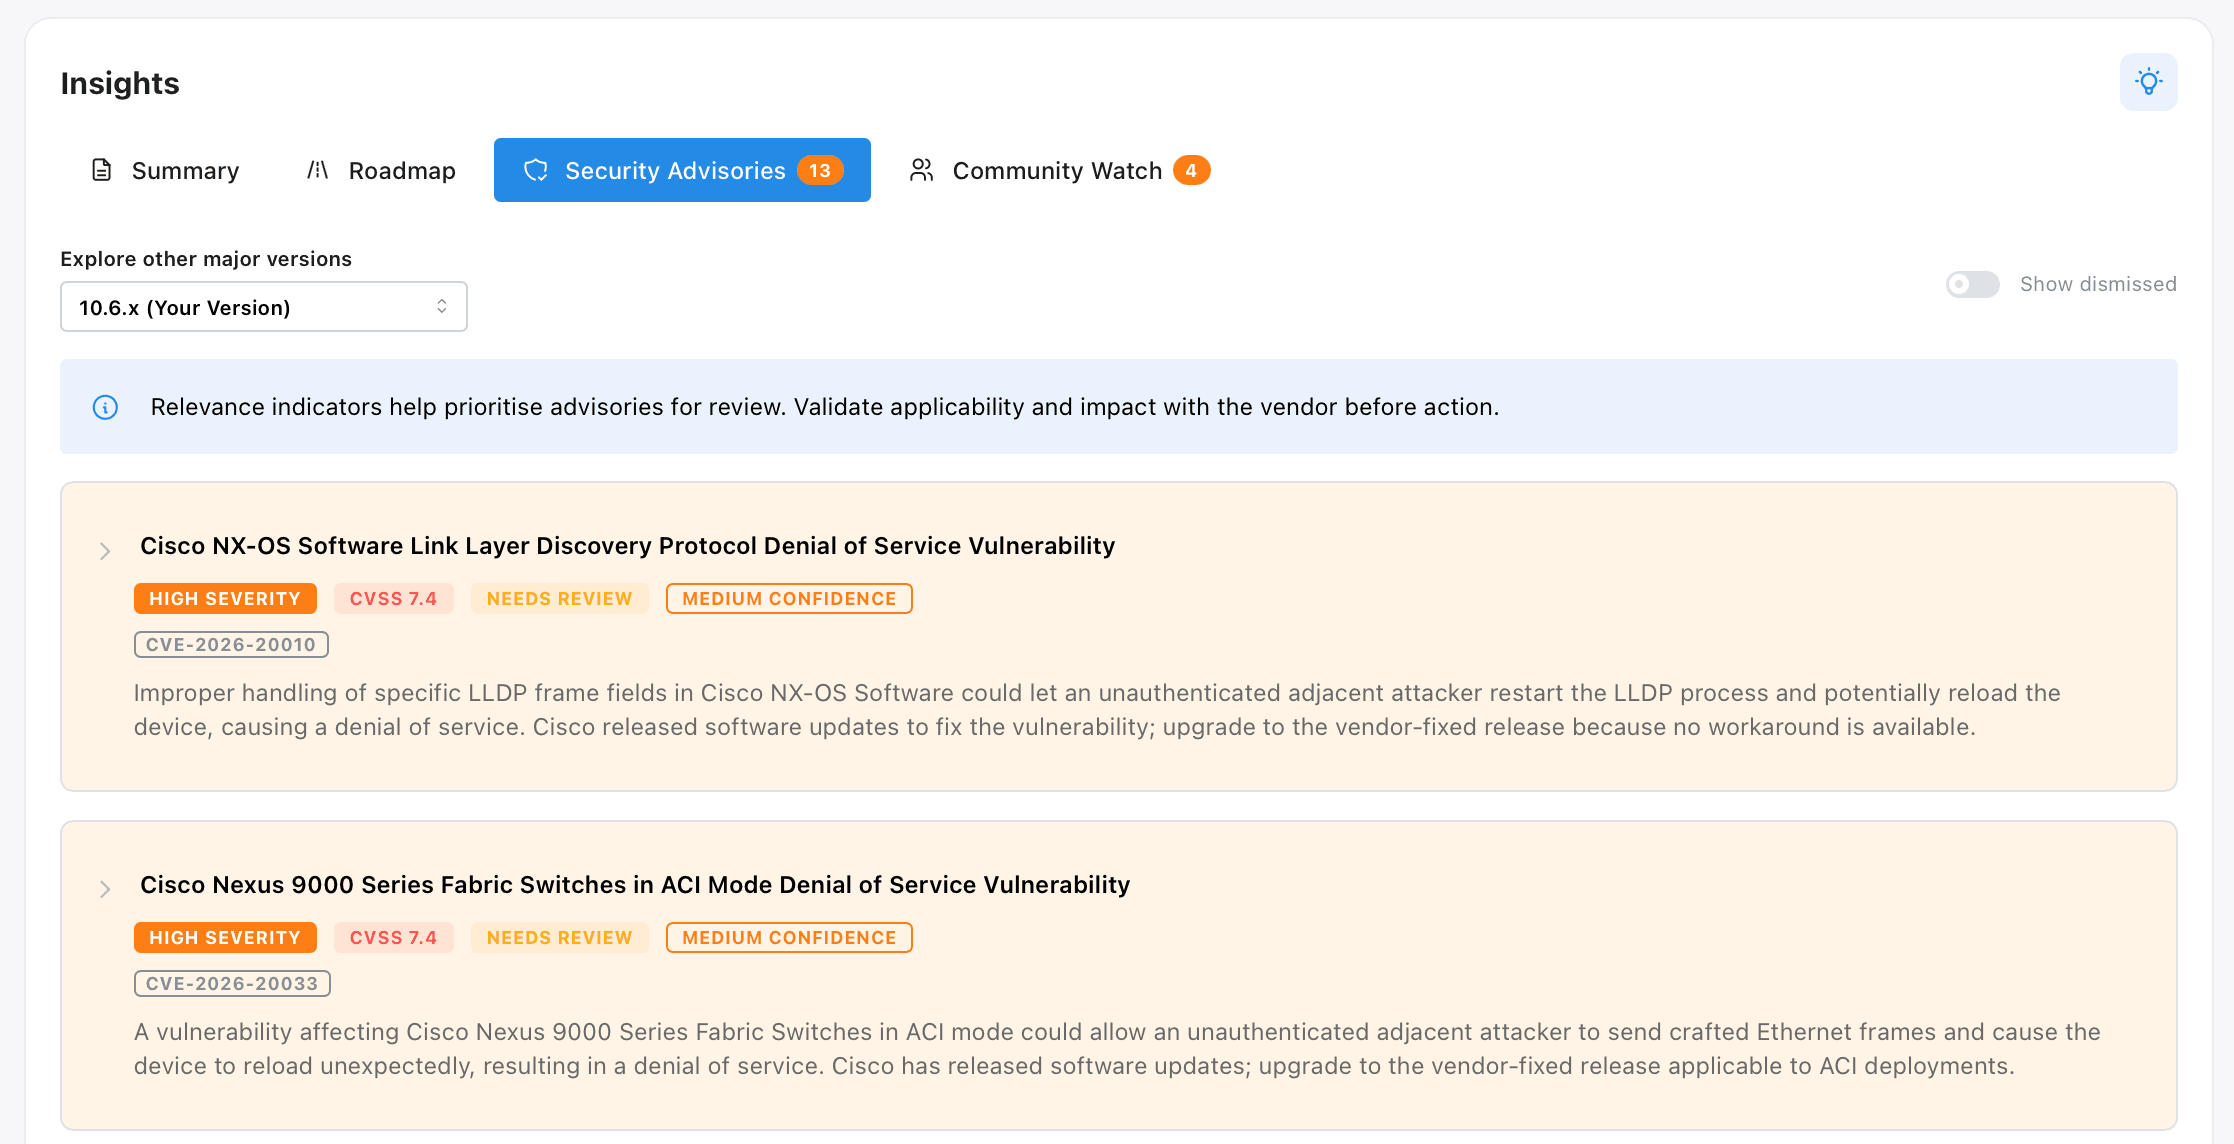Click the Cisco NX-OS LLDP vulnerability title
This screenshot has height=1144, width=2234.
627,546
